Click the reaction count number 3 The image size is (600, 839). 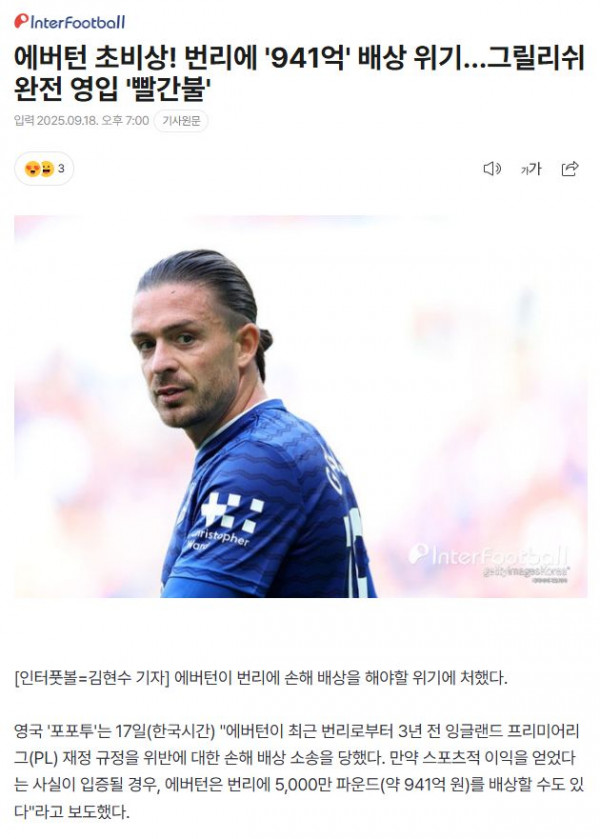[x=61, y=169]
